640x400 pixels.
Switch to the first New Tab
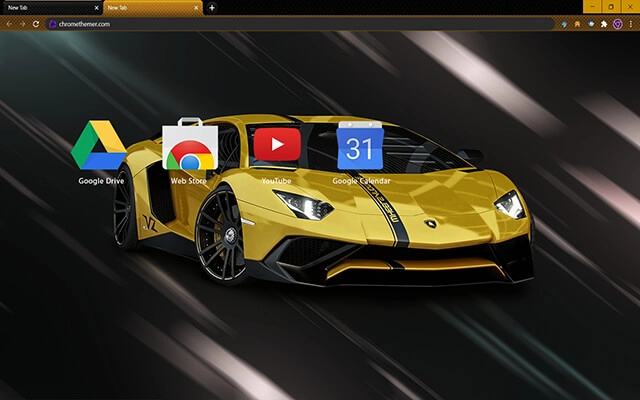point(51,8)
